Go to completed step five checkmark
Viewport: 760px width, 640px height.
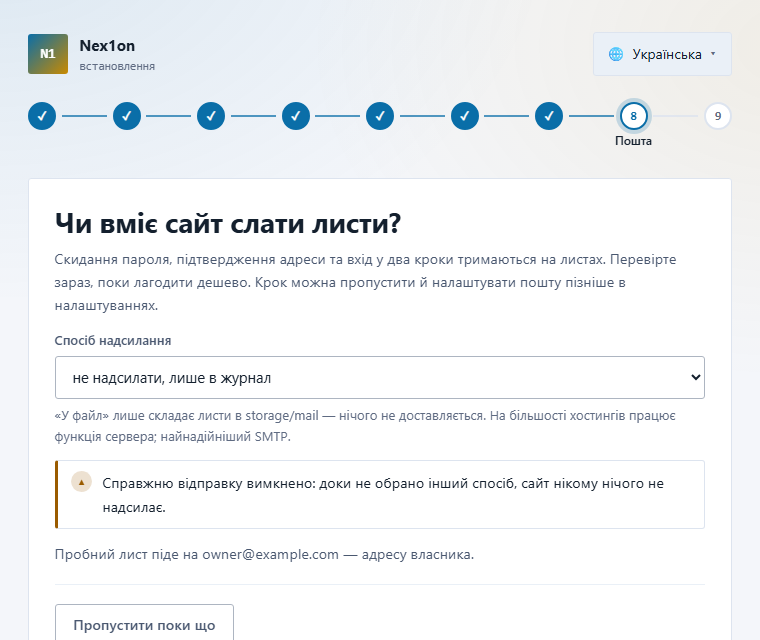click(x=380, y=116)
